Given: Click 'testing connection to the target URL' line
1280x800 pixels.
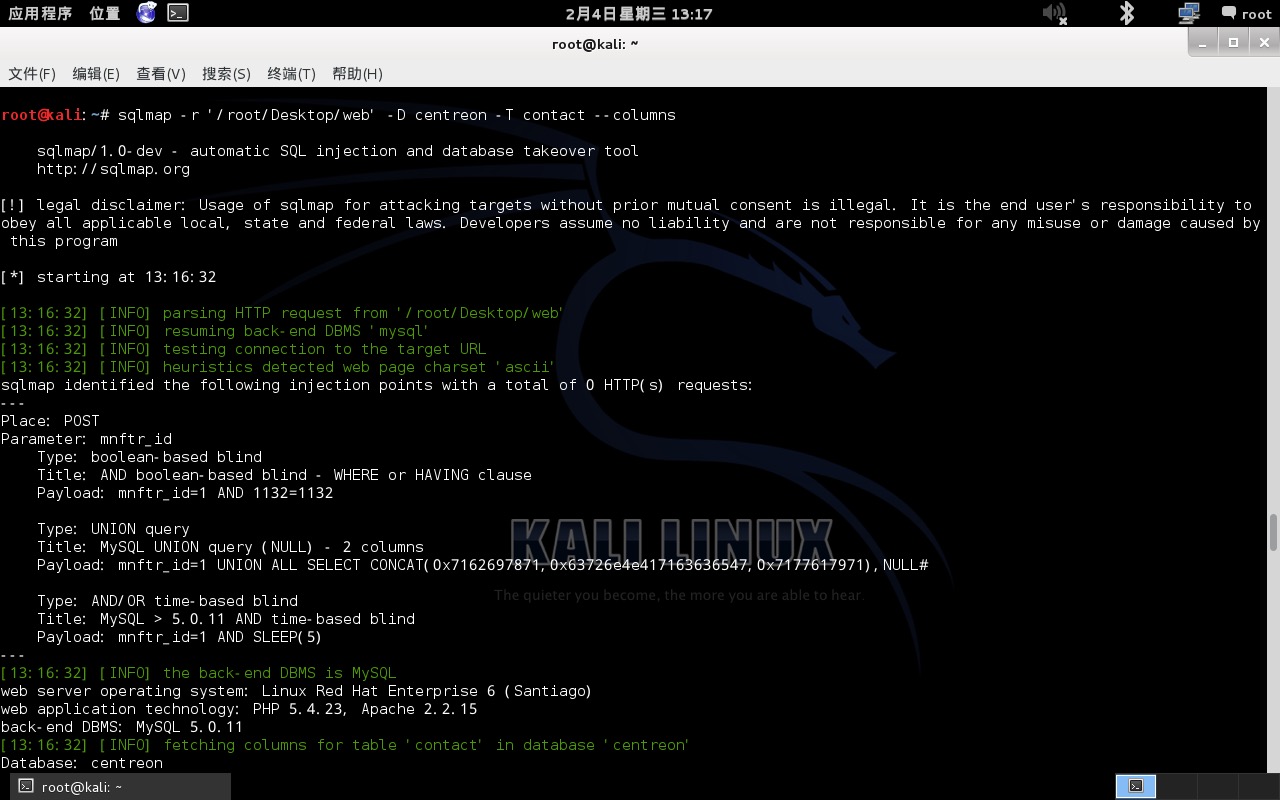Looking at the screenshot, I should (x=243, y=349).
